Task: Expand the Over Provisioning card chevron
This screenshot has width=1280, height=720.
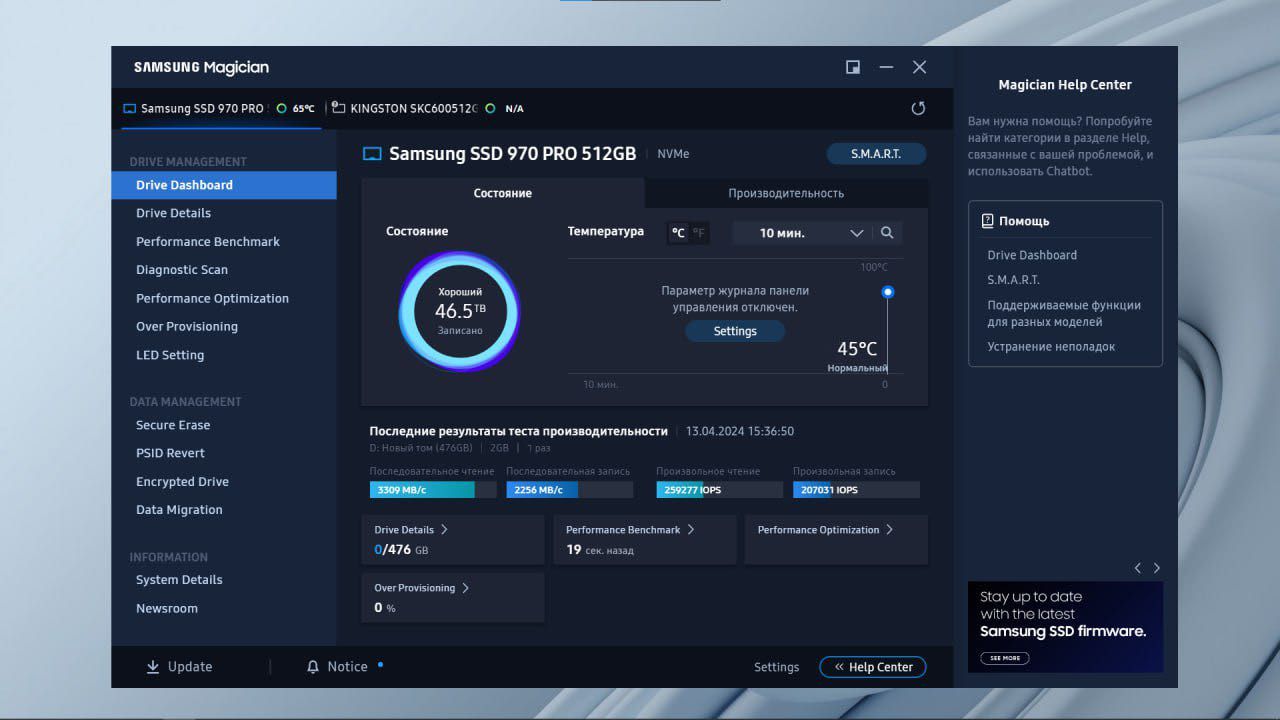Action: tap(465, 588)
